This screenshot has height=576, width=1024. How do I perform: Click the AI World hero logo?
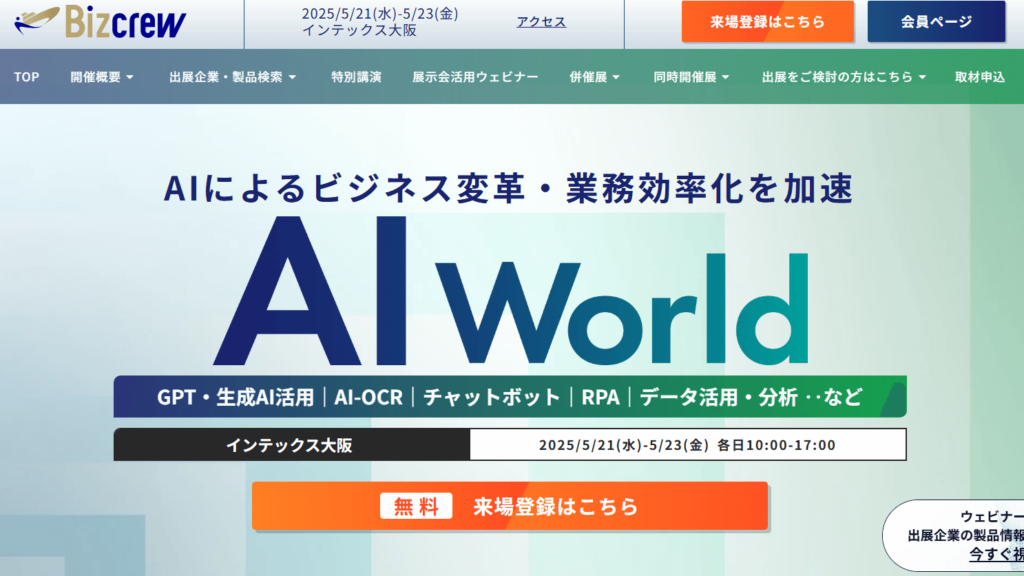pos(511,291)
